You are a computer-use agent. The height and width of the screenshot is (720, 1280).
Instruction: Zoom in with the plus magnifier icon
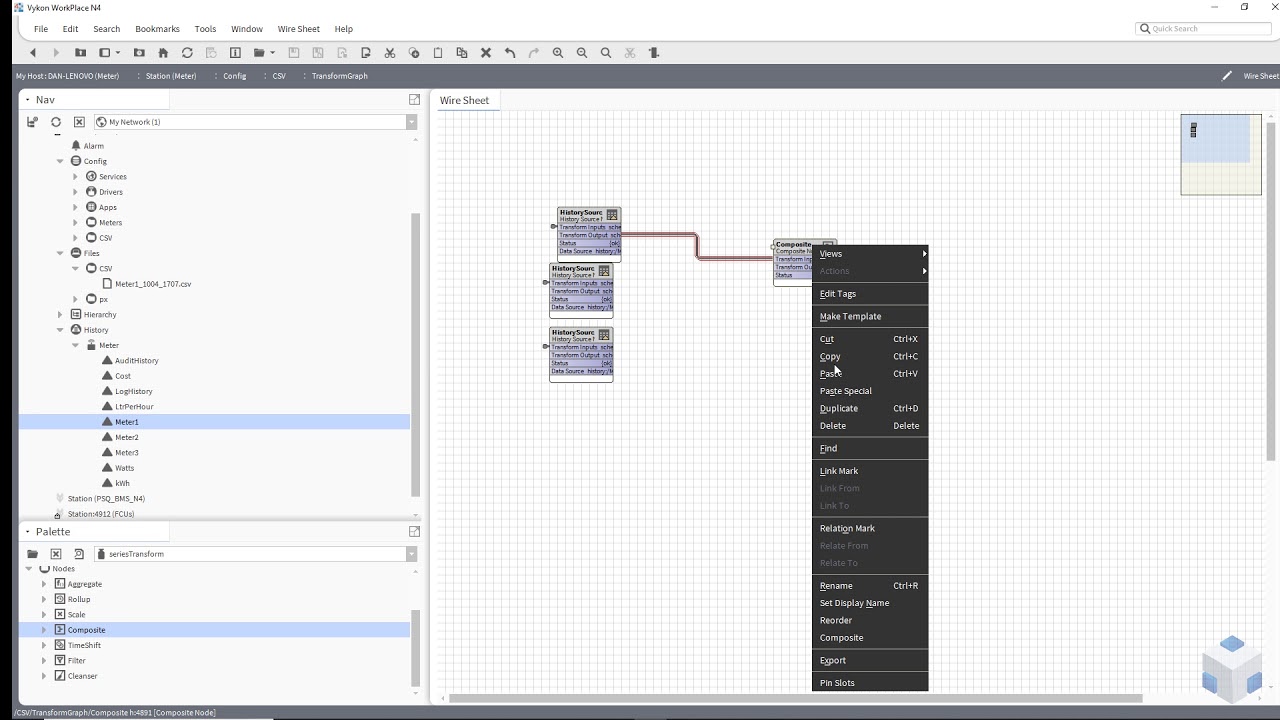click(x=558, y=53)
